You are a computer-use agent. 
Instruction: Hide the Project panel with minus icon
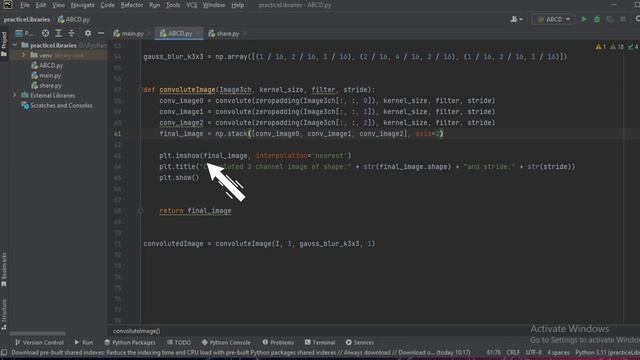[101, 33]
